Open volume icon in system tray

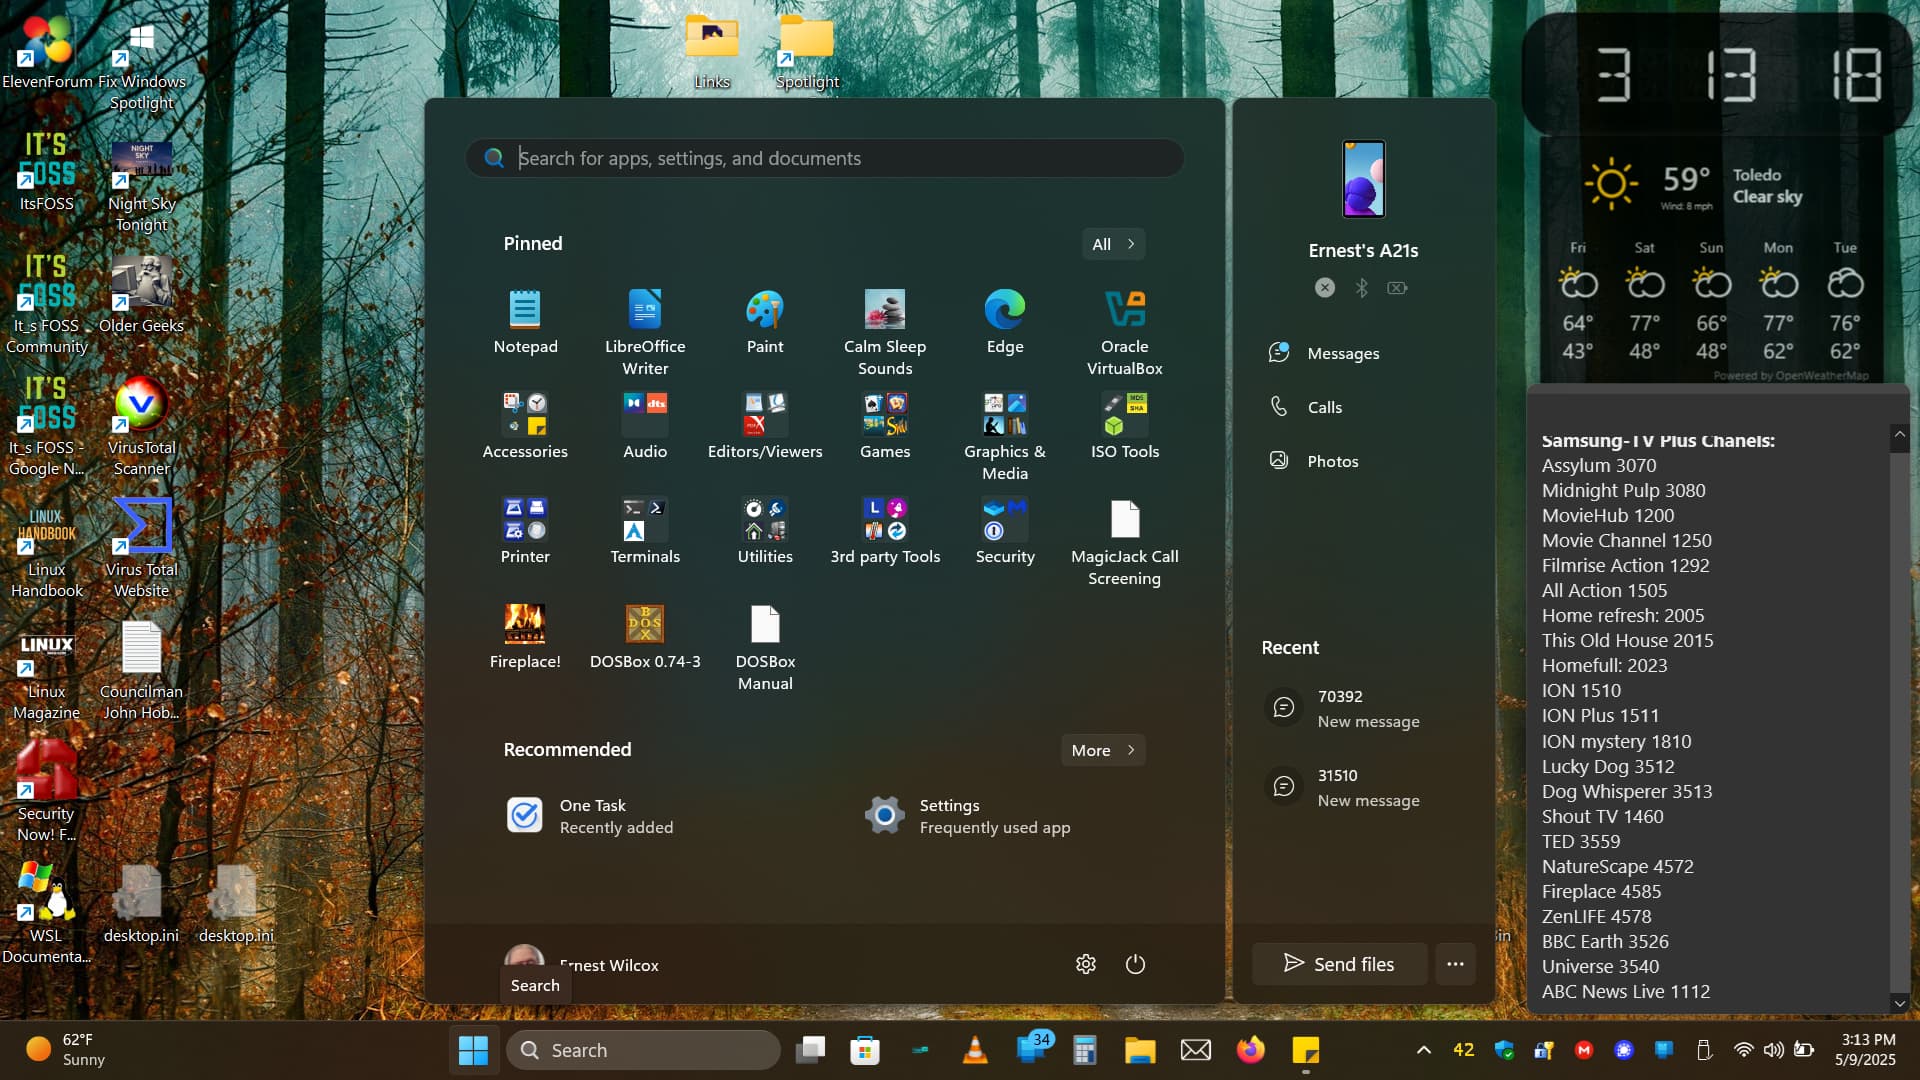click(1773, 1050)
